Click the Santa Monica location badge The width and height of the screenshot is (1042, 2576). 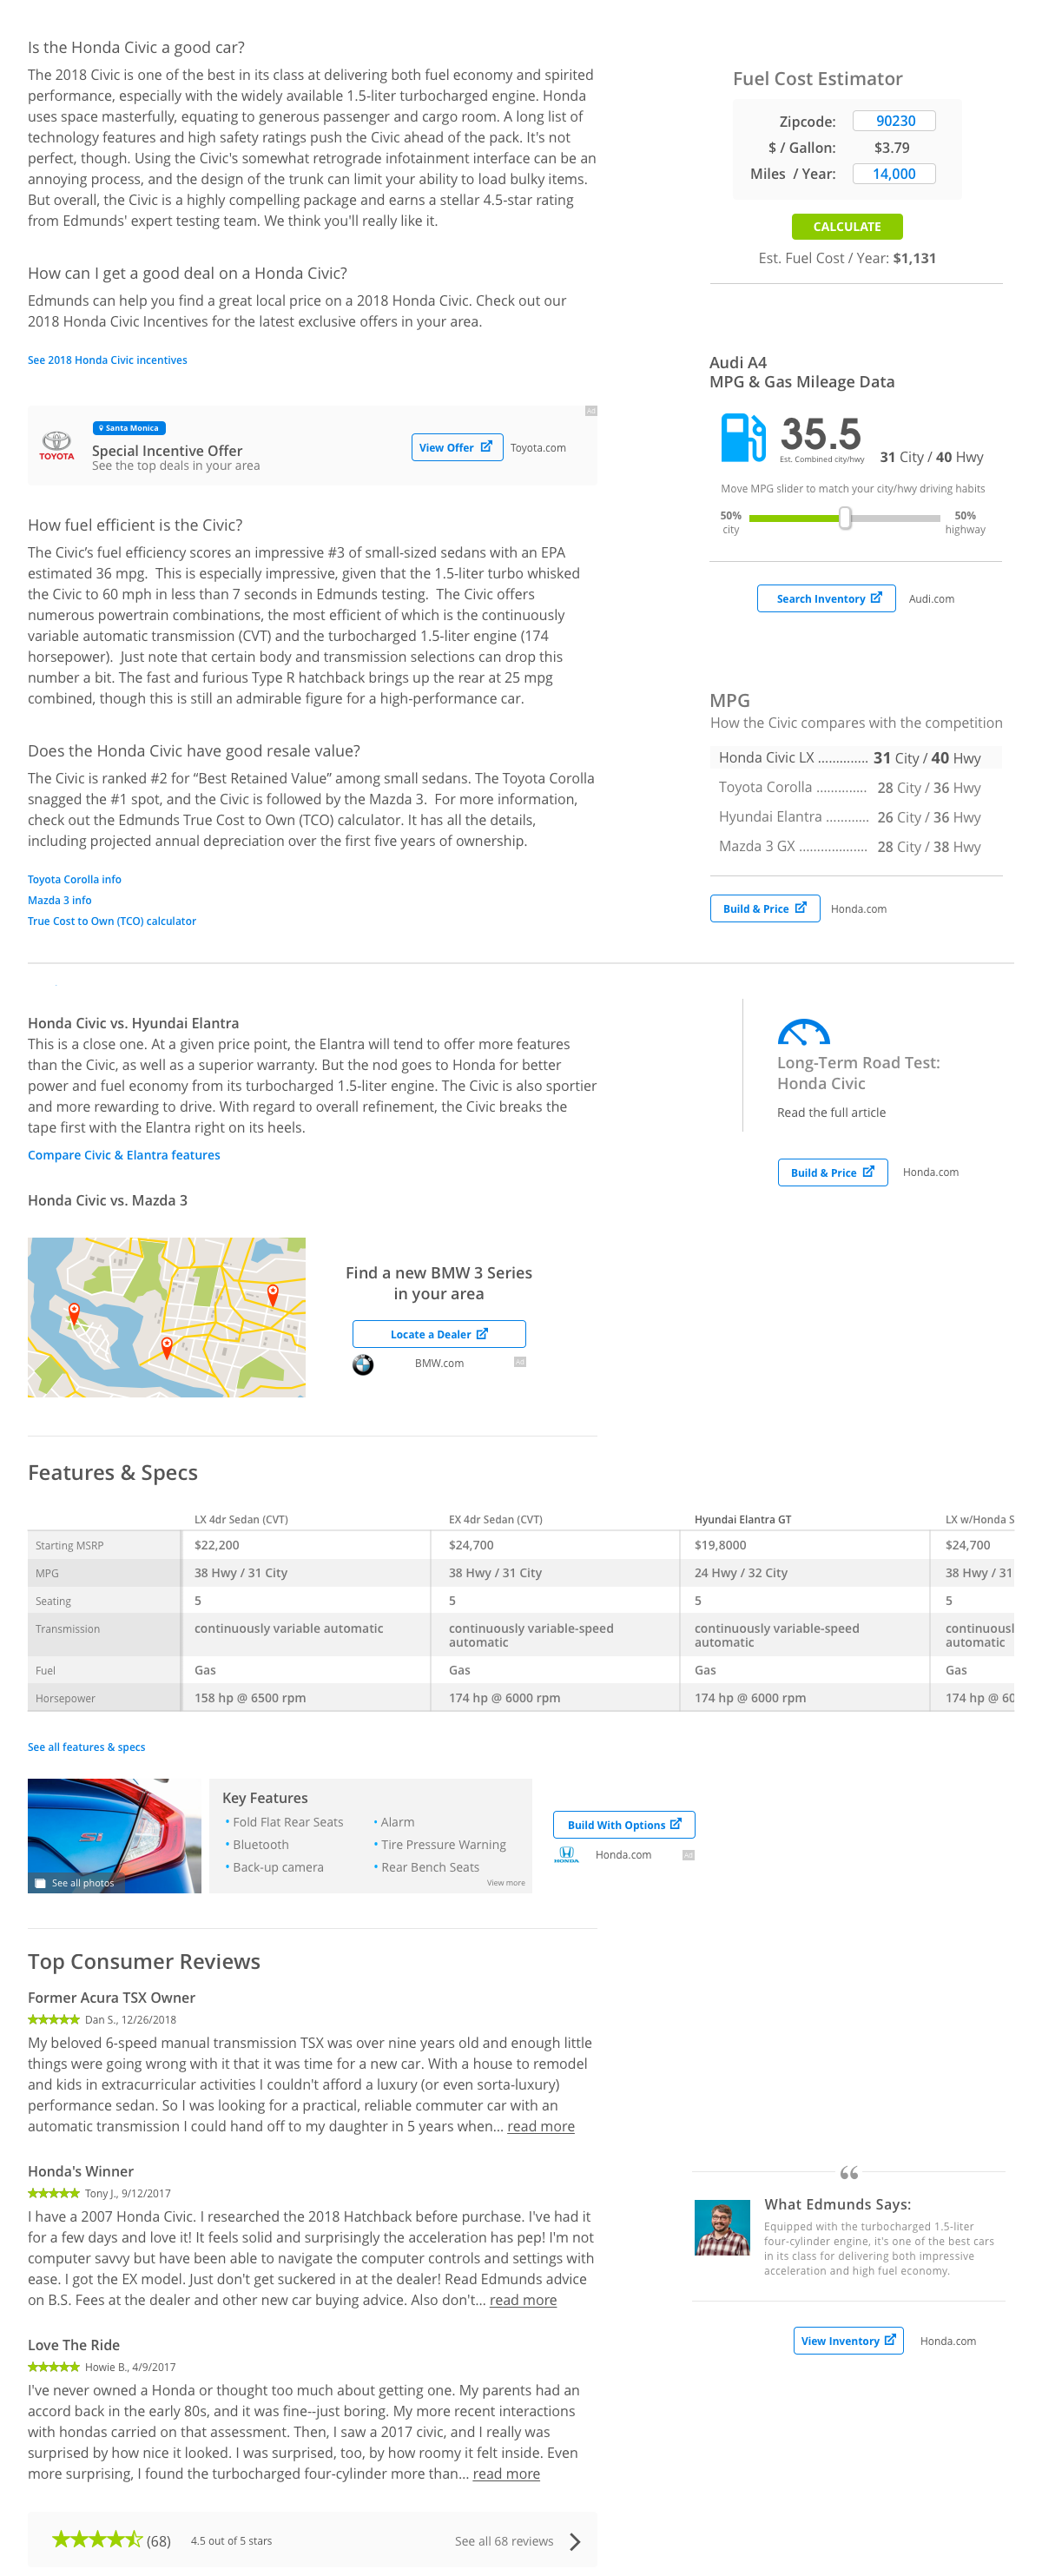(x=129, y=428)
